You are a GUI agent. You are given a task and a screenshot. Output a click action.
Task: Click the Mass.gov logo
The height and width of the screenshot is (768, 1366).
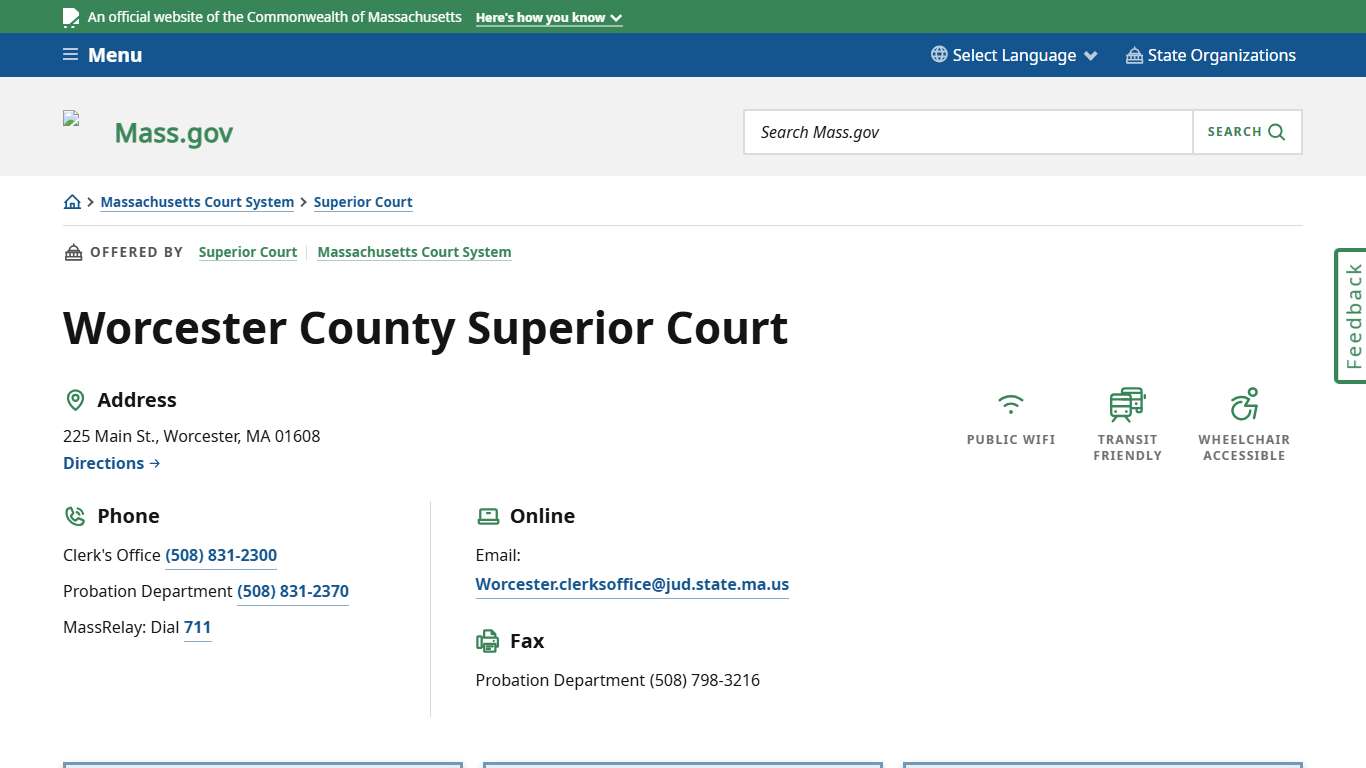pyautogui.click(x=172, y=131)
